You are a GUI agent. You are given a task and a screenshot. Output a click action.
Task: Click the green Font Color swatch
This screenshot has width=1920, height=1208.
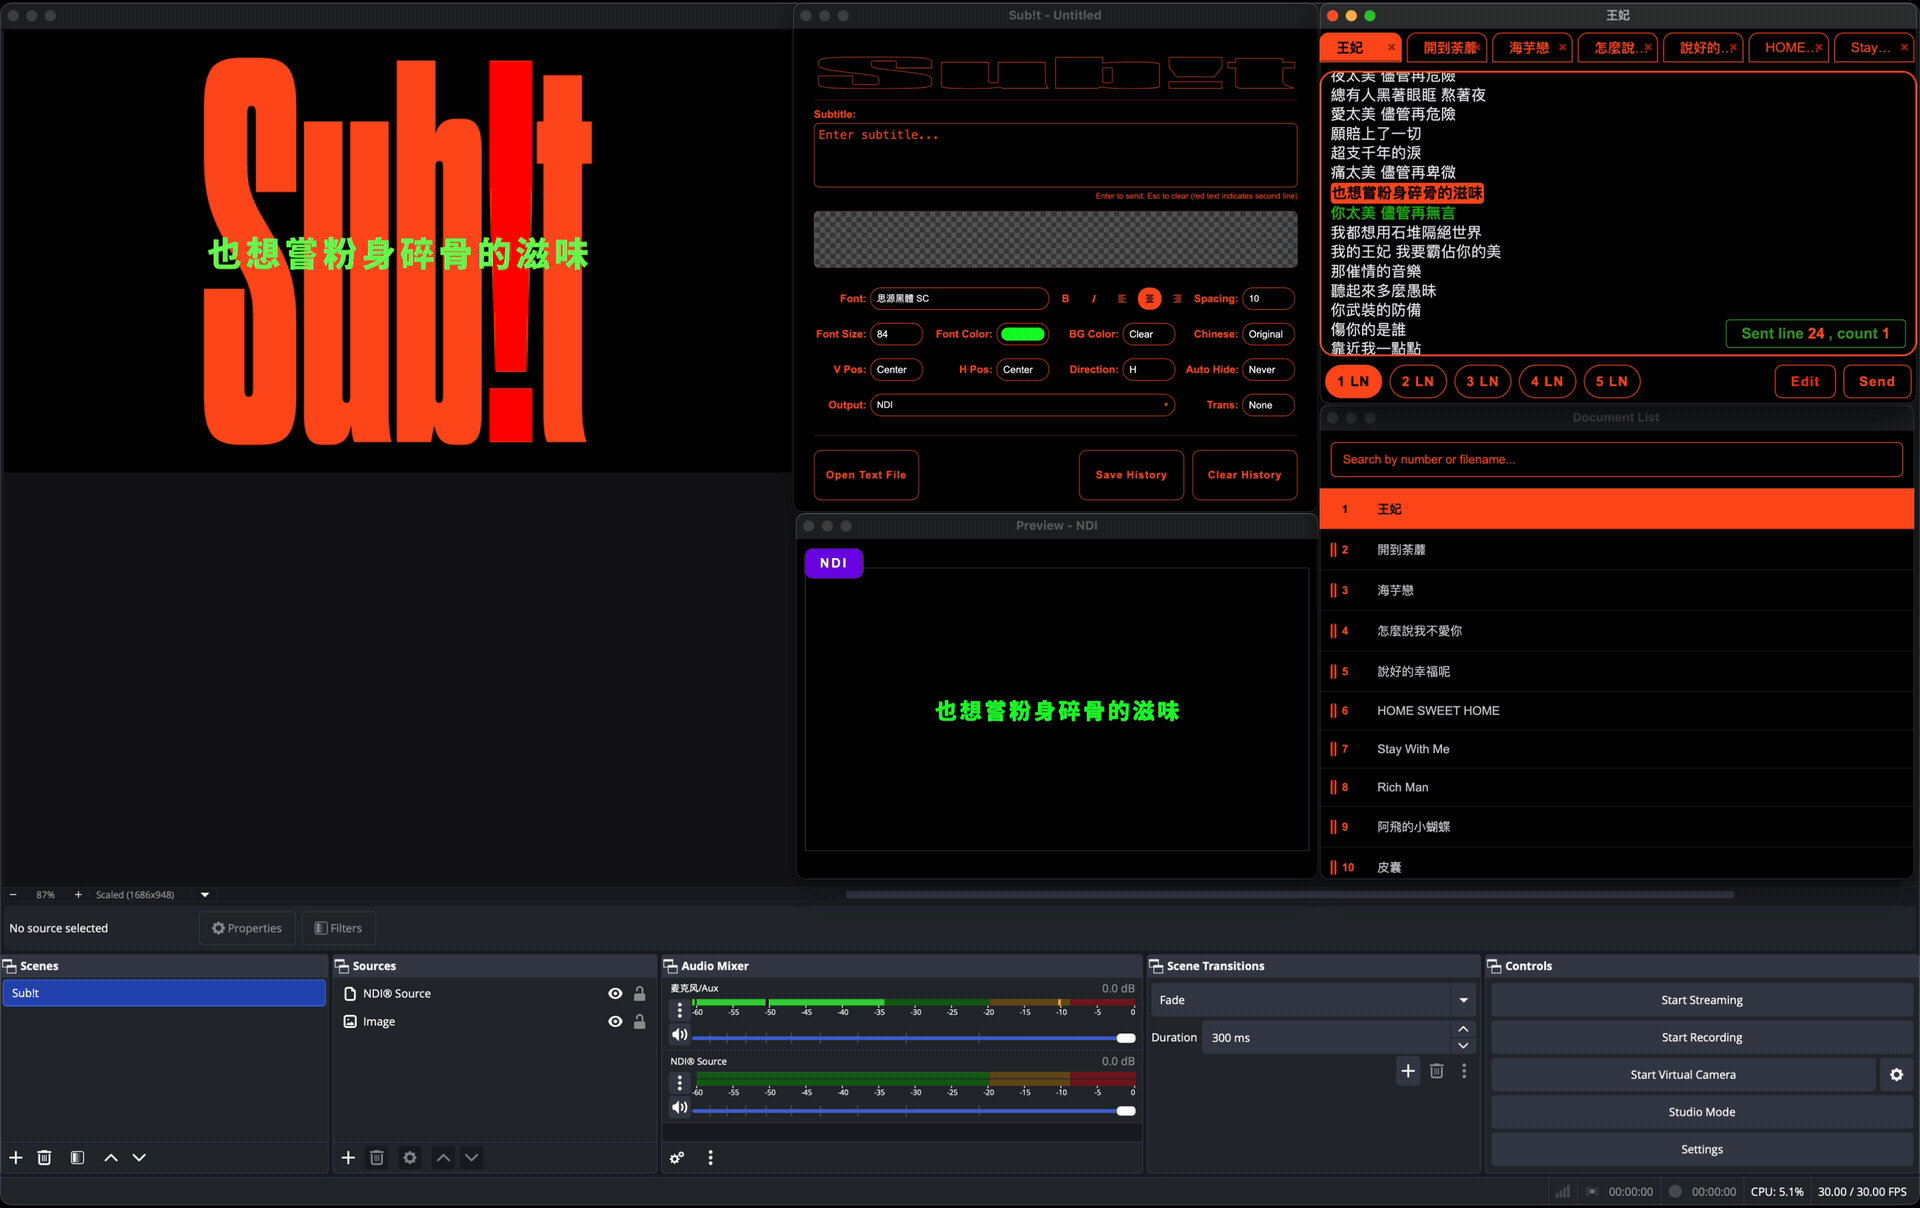coord(1022,334)
